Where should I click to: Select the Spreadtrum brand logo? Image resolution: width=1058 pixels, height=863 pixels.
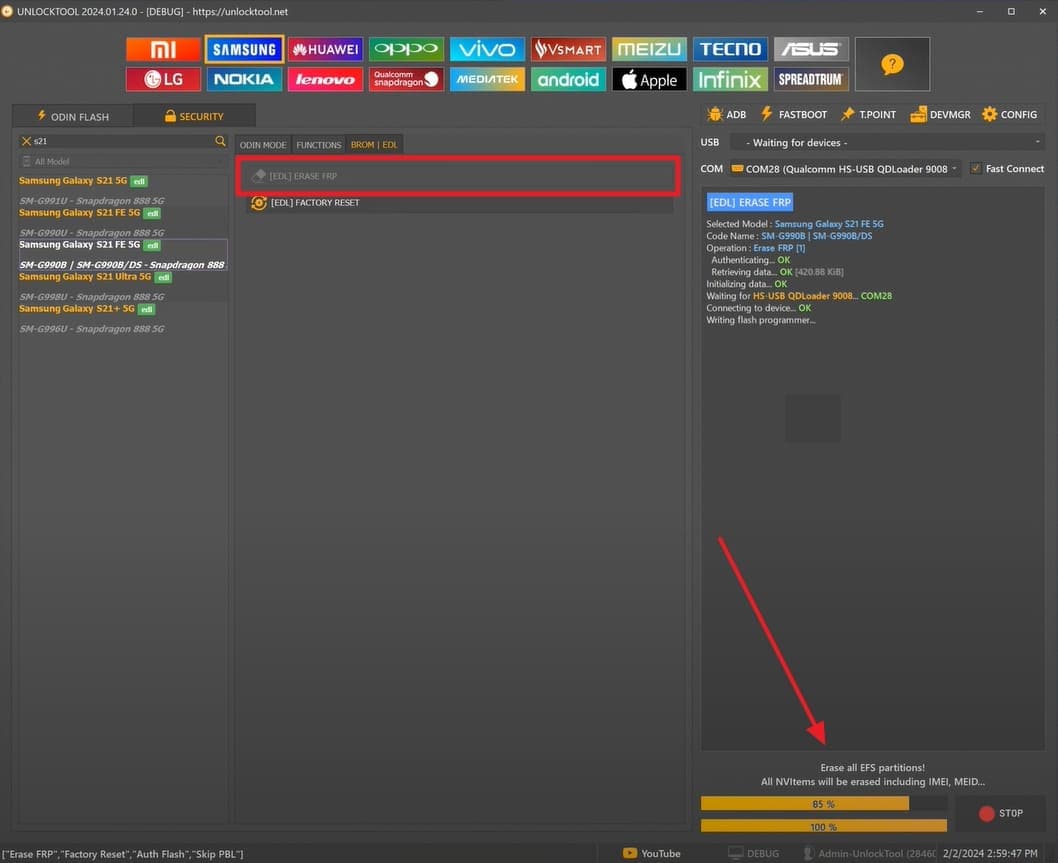[811, 79]
